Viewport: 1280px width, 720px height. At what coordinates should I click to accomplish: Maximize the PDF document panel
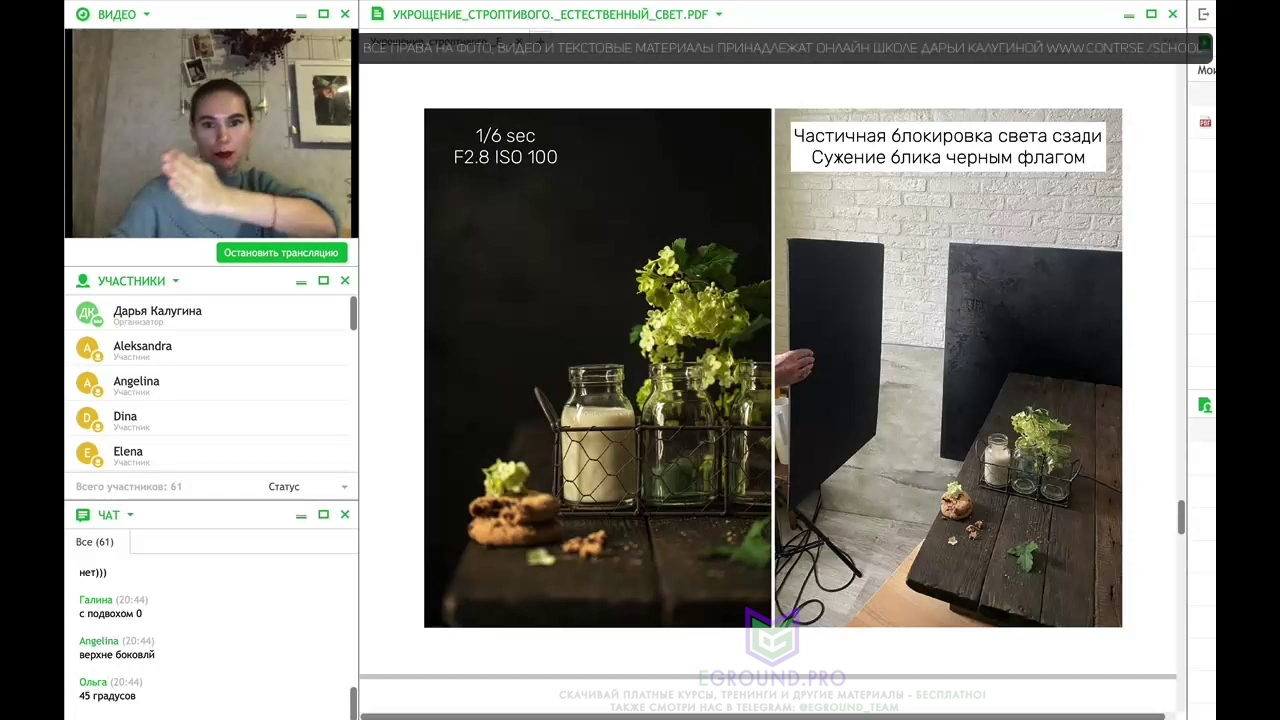(x=1151, y=14)
